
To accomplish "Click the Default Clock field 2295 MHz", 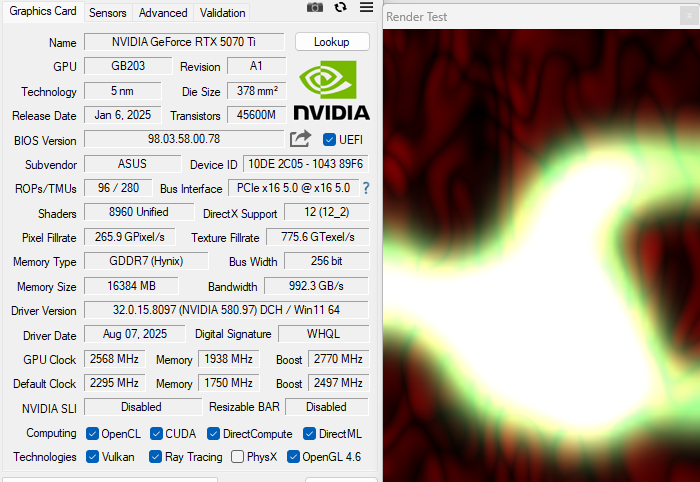I will click(x=114, y=383).
